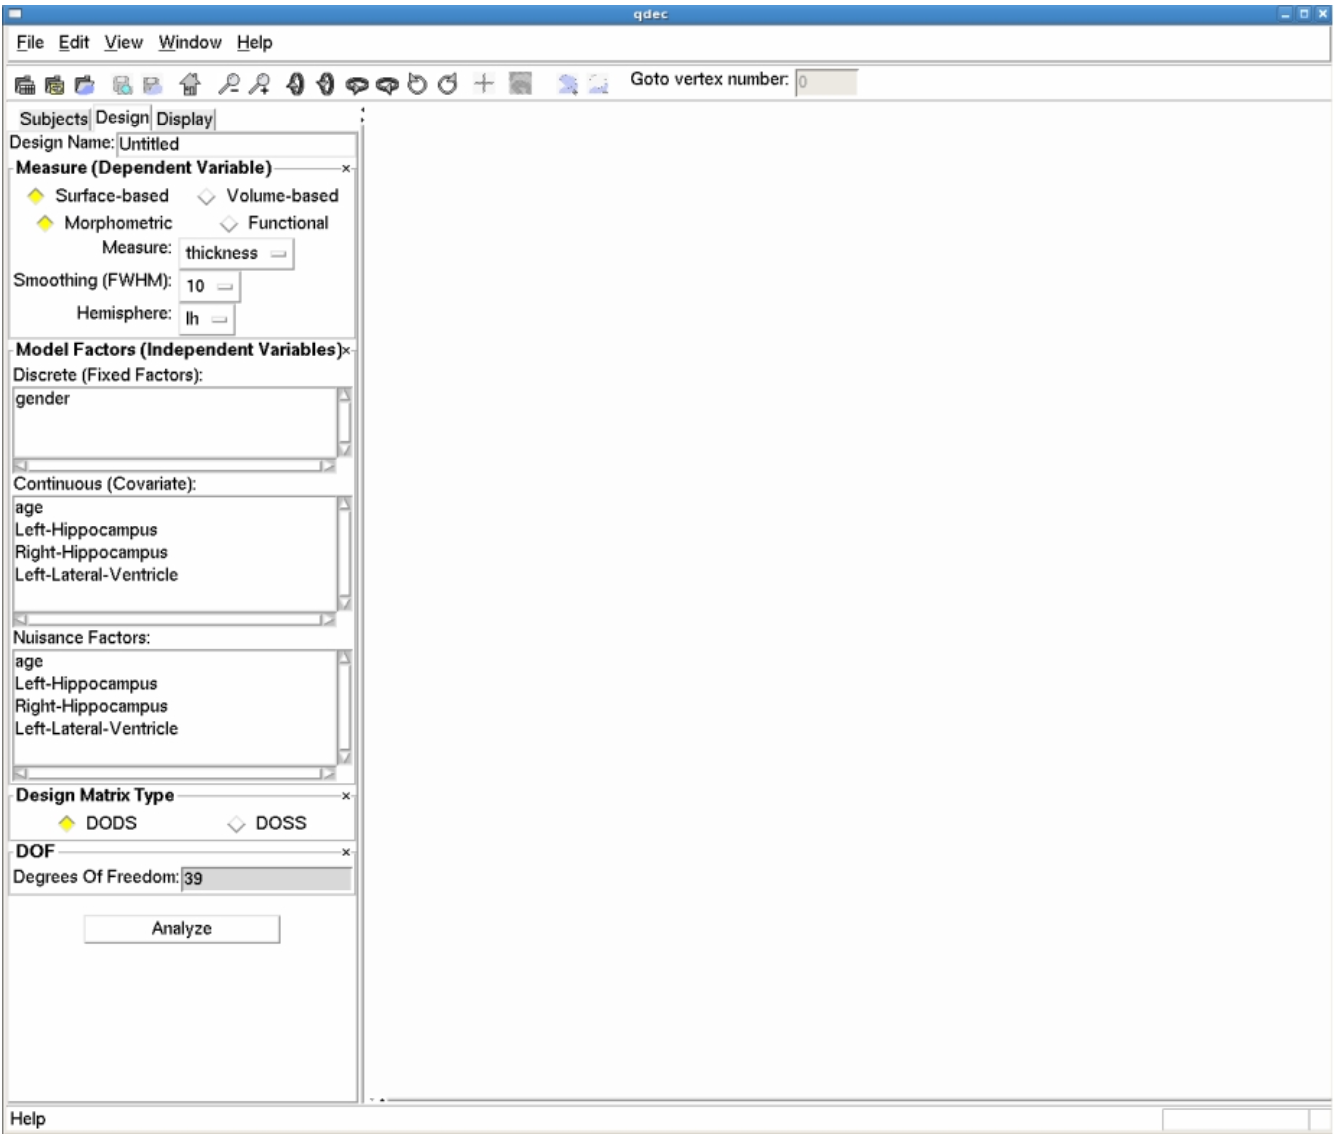Select Left-Hippocampus in the Continuous Covariate list
This screenshot has height=1142, width=1338.
[x=86, y=530]
